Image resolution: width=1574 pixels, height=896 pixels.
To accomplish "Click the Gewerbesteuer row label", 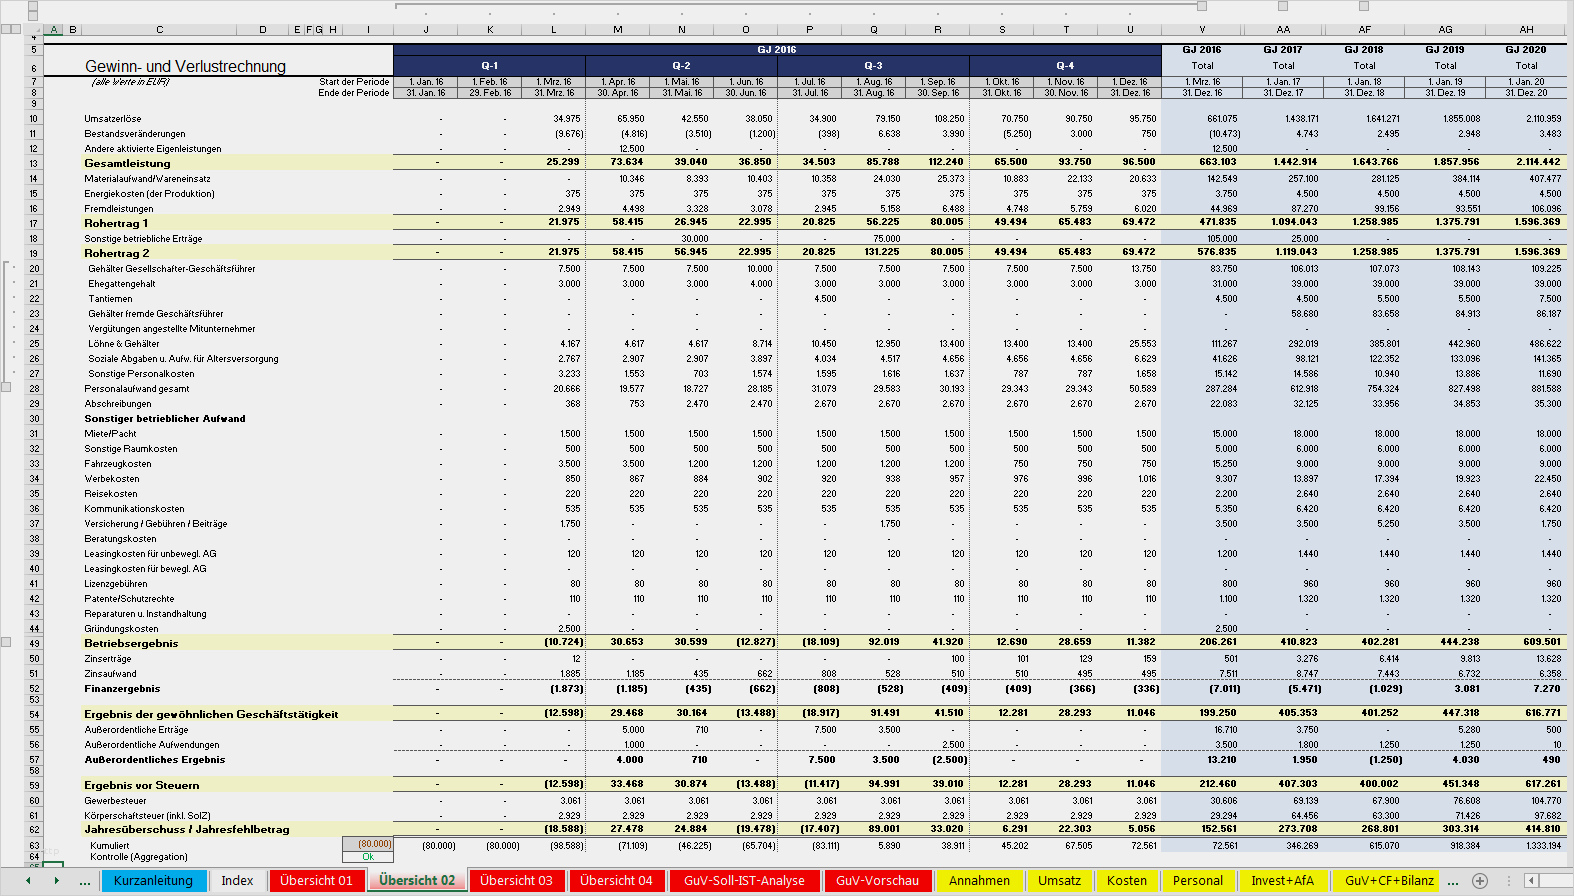I will click(115, 800).
